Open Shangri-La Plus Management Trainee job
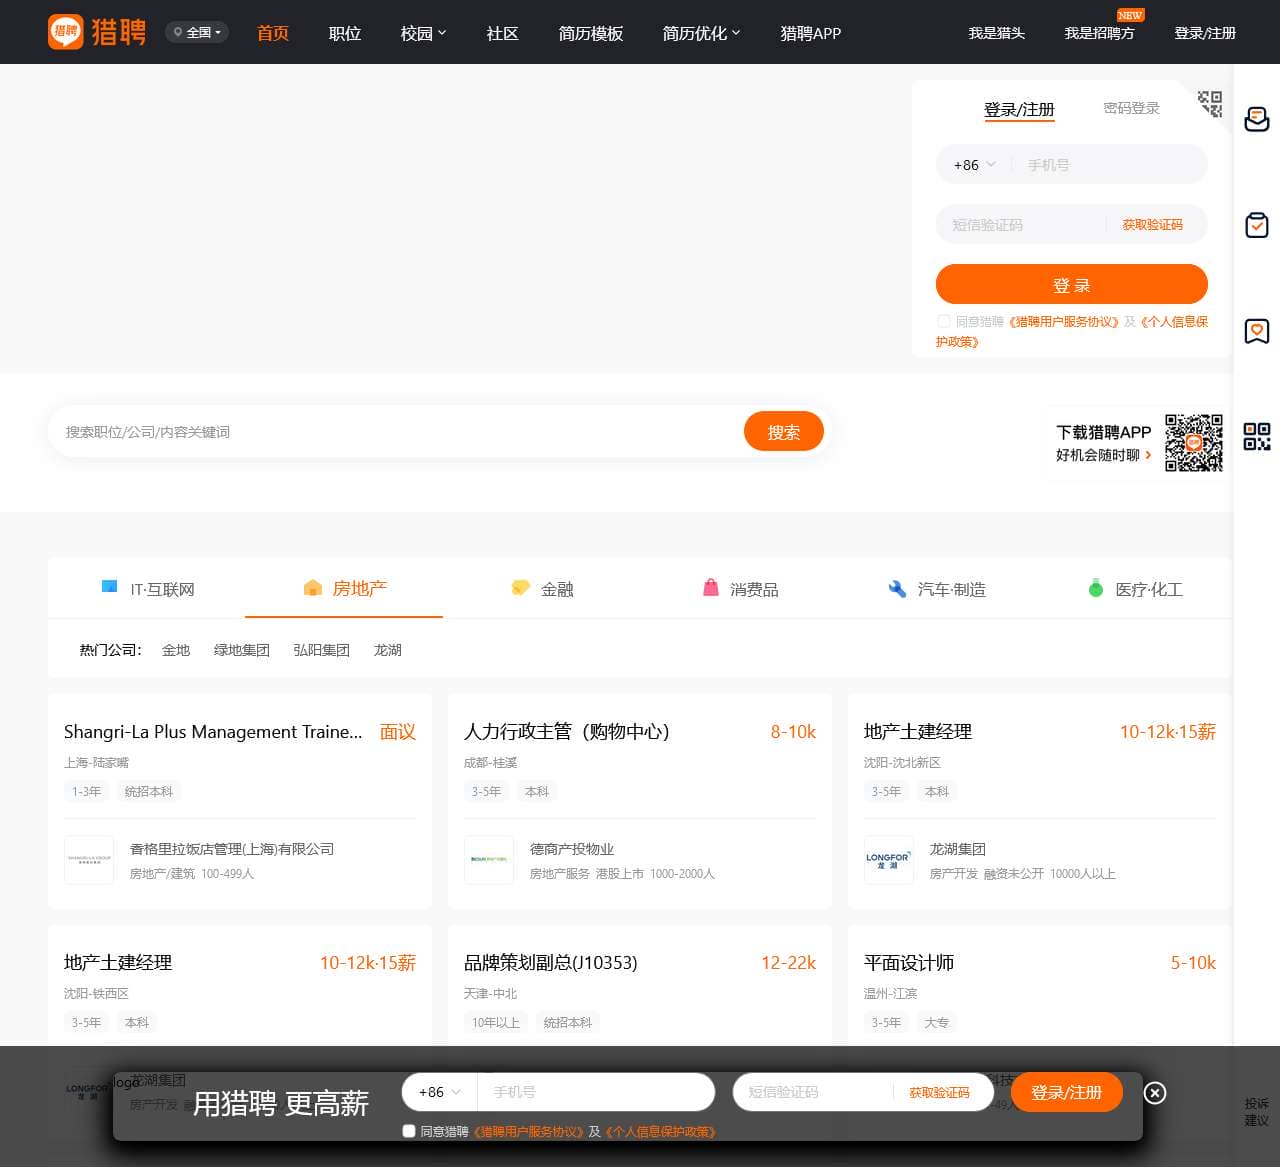 point(213,732)
